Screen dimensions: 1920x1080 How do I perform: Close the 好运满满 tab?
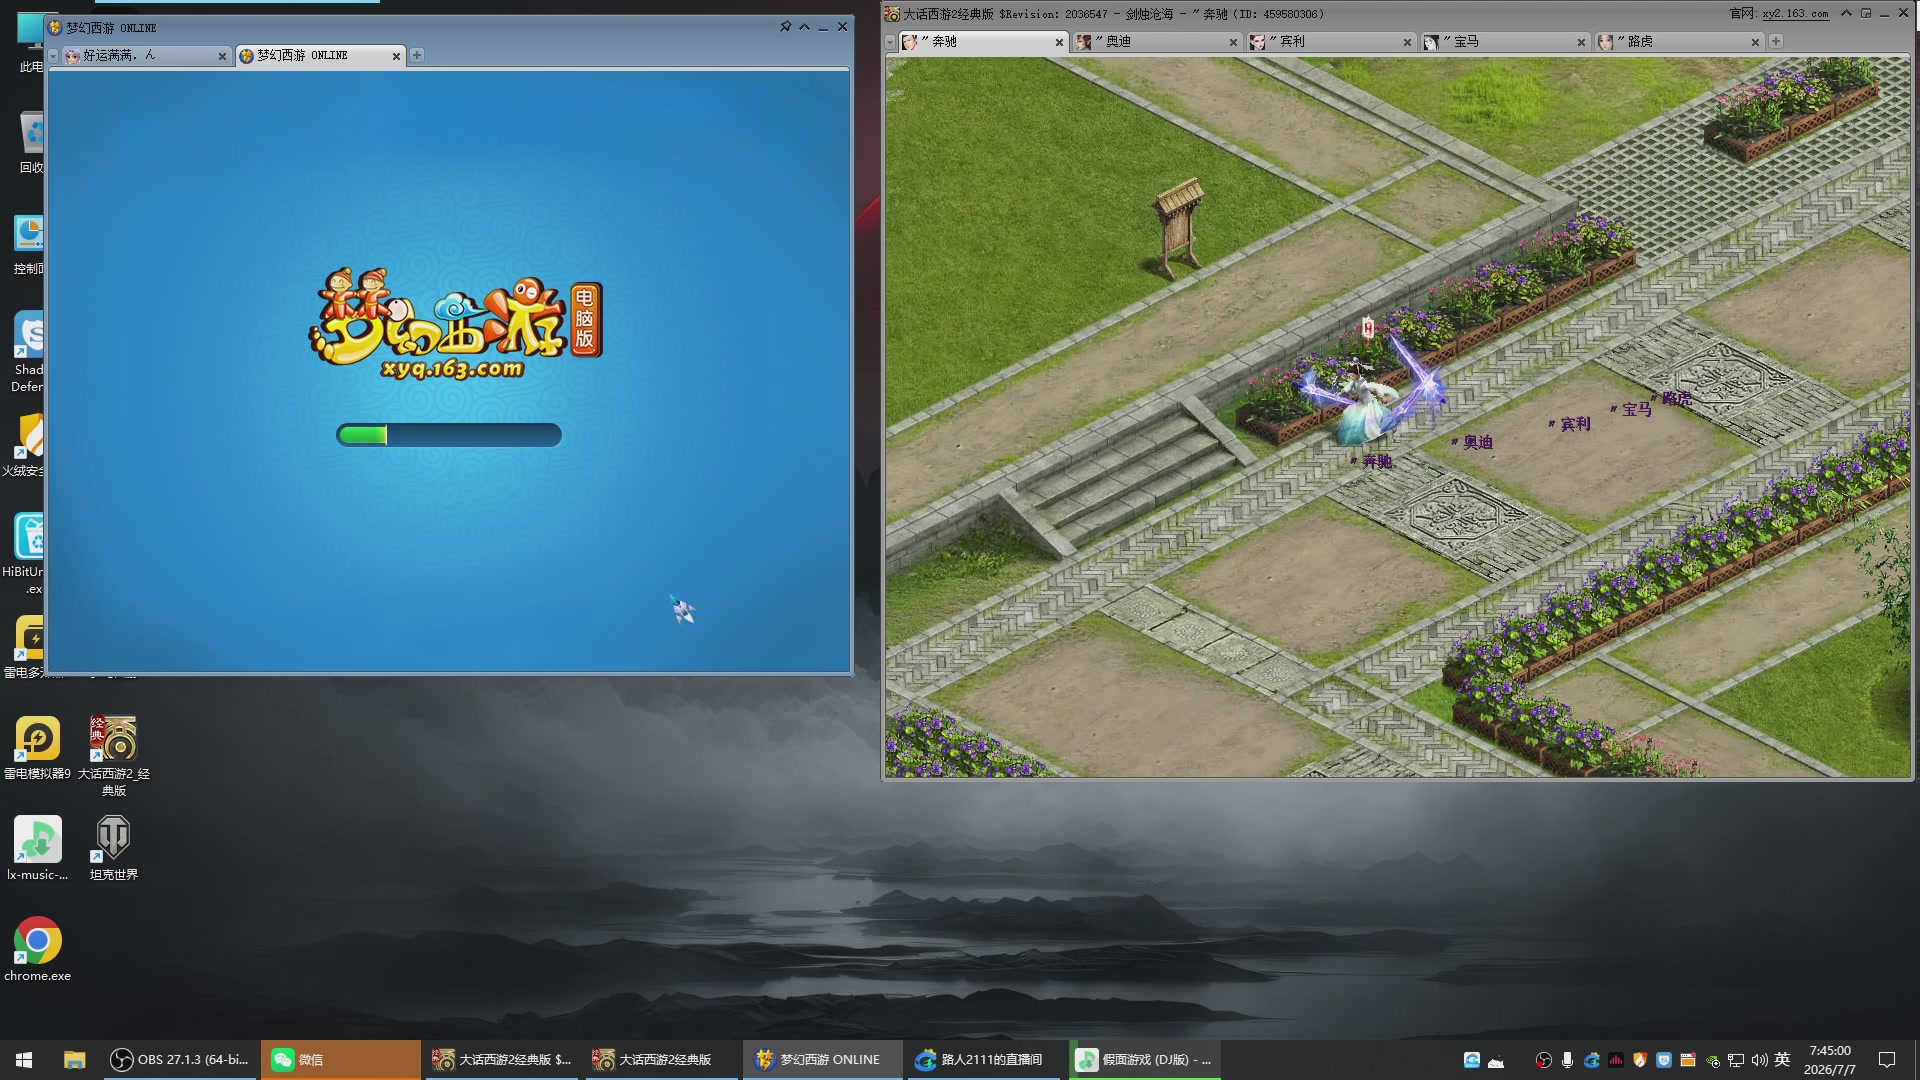pyautogui.click(x=222, y=56)
